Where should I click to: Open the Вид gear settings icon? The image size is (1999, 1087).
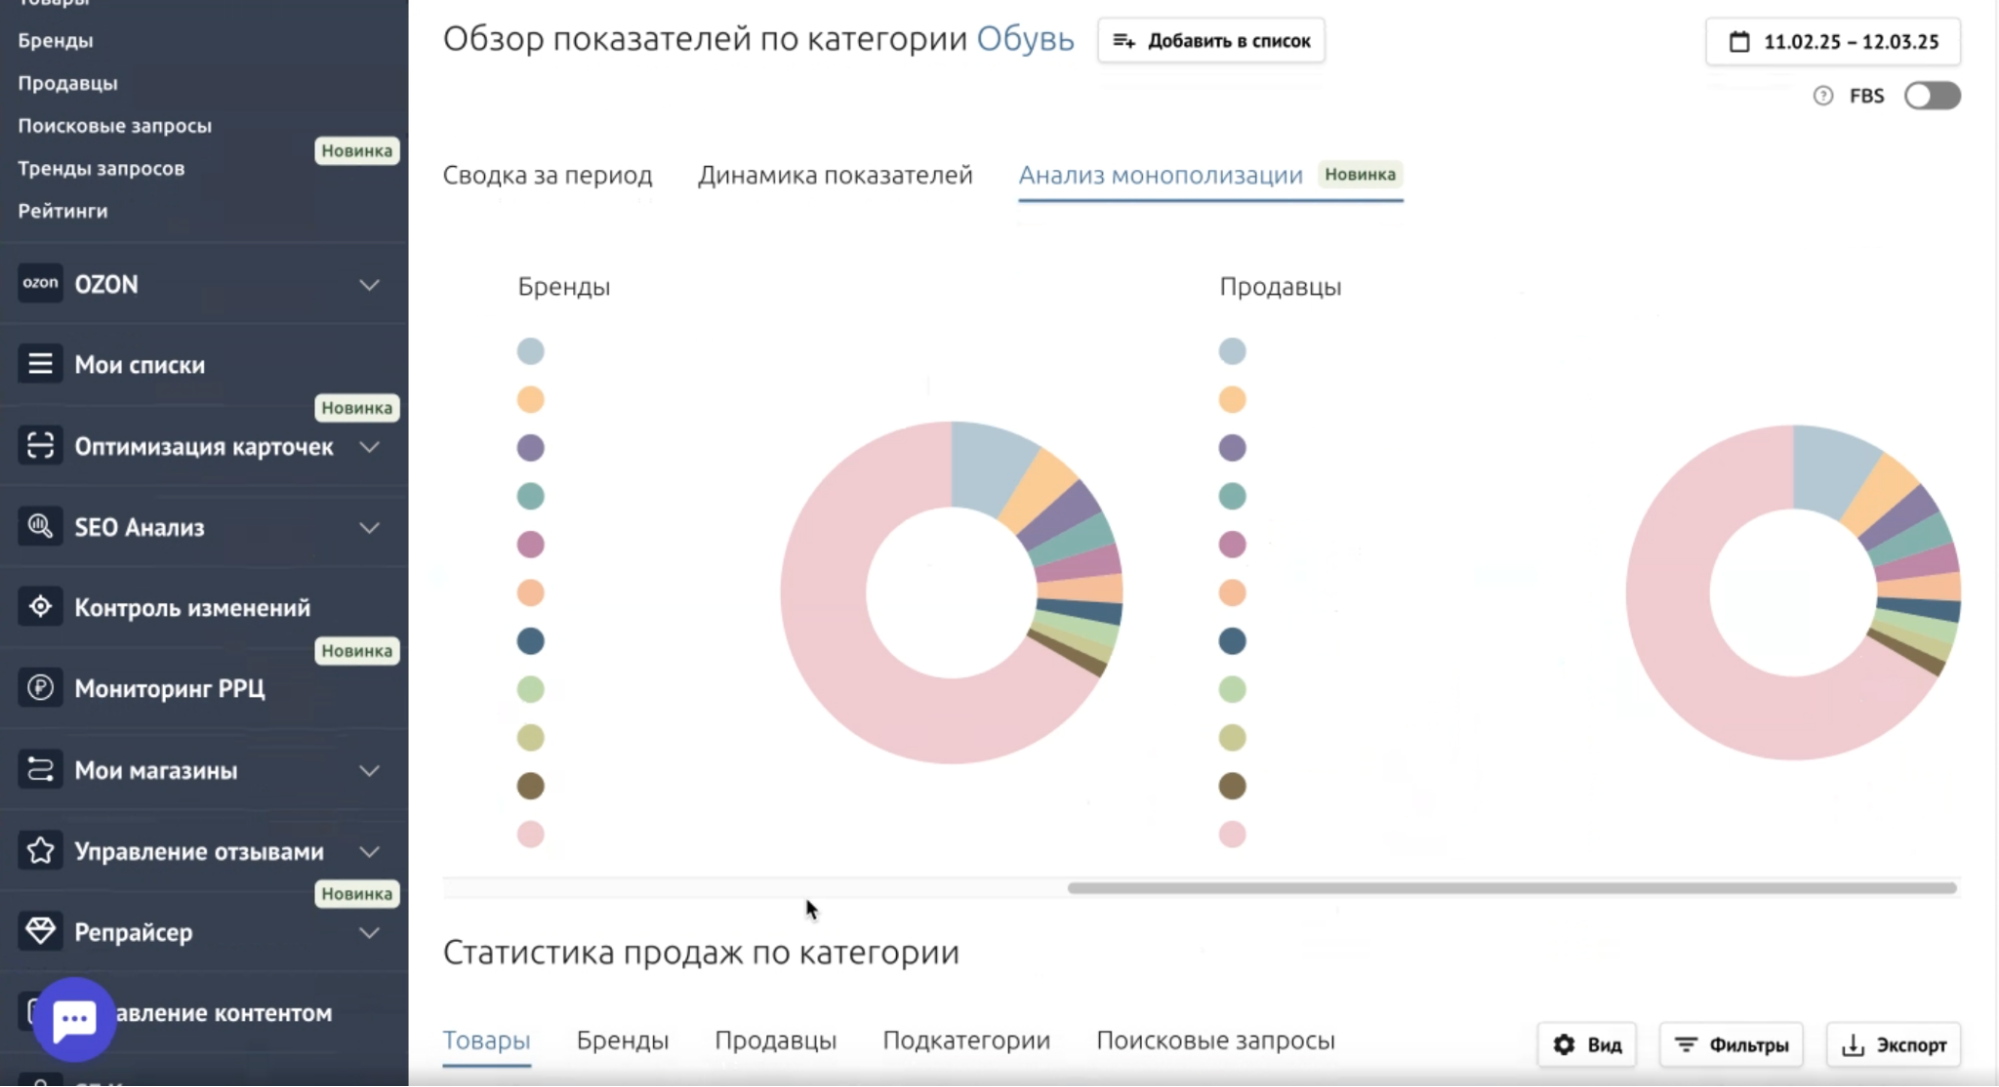point(1564,1044)
